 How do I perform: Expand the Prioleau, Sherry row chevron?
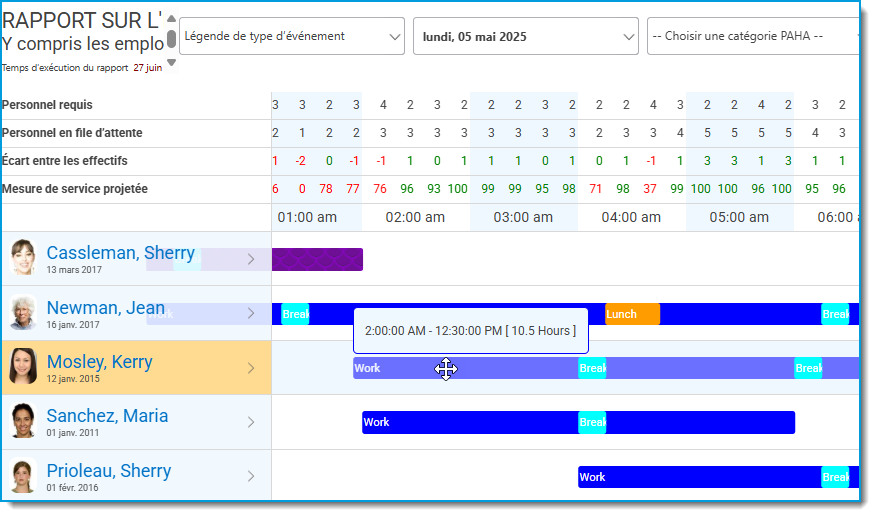point(251,476)
